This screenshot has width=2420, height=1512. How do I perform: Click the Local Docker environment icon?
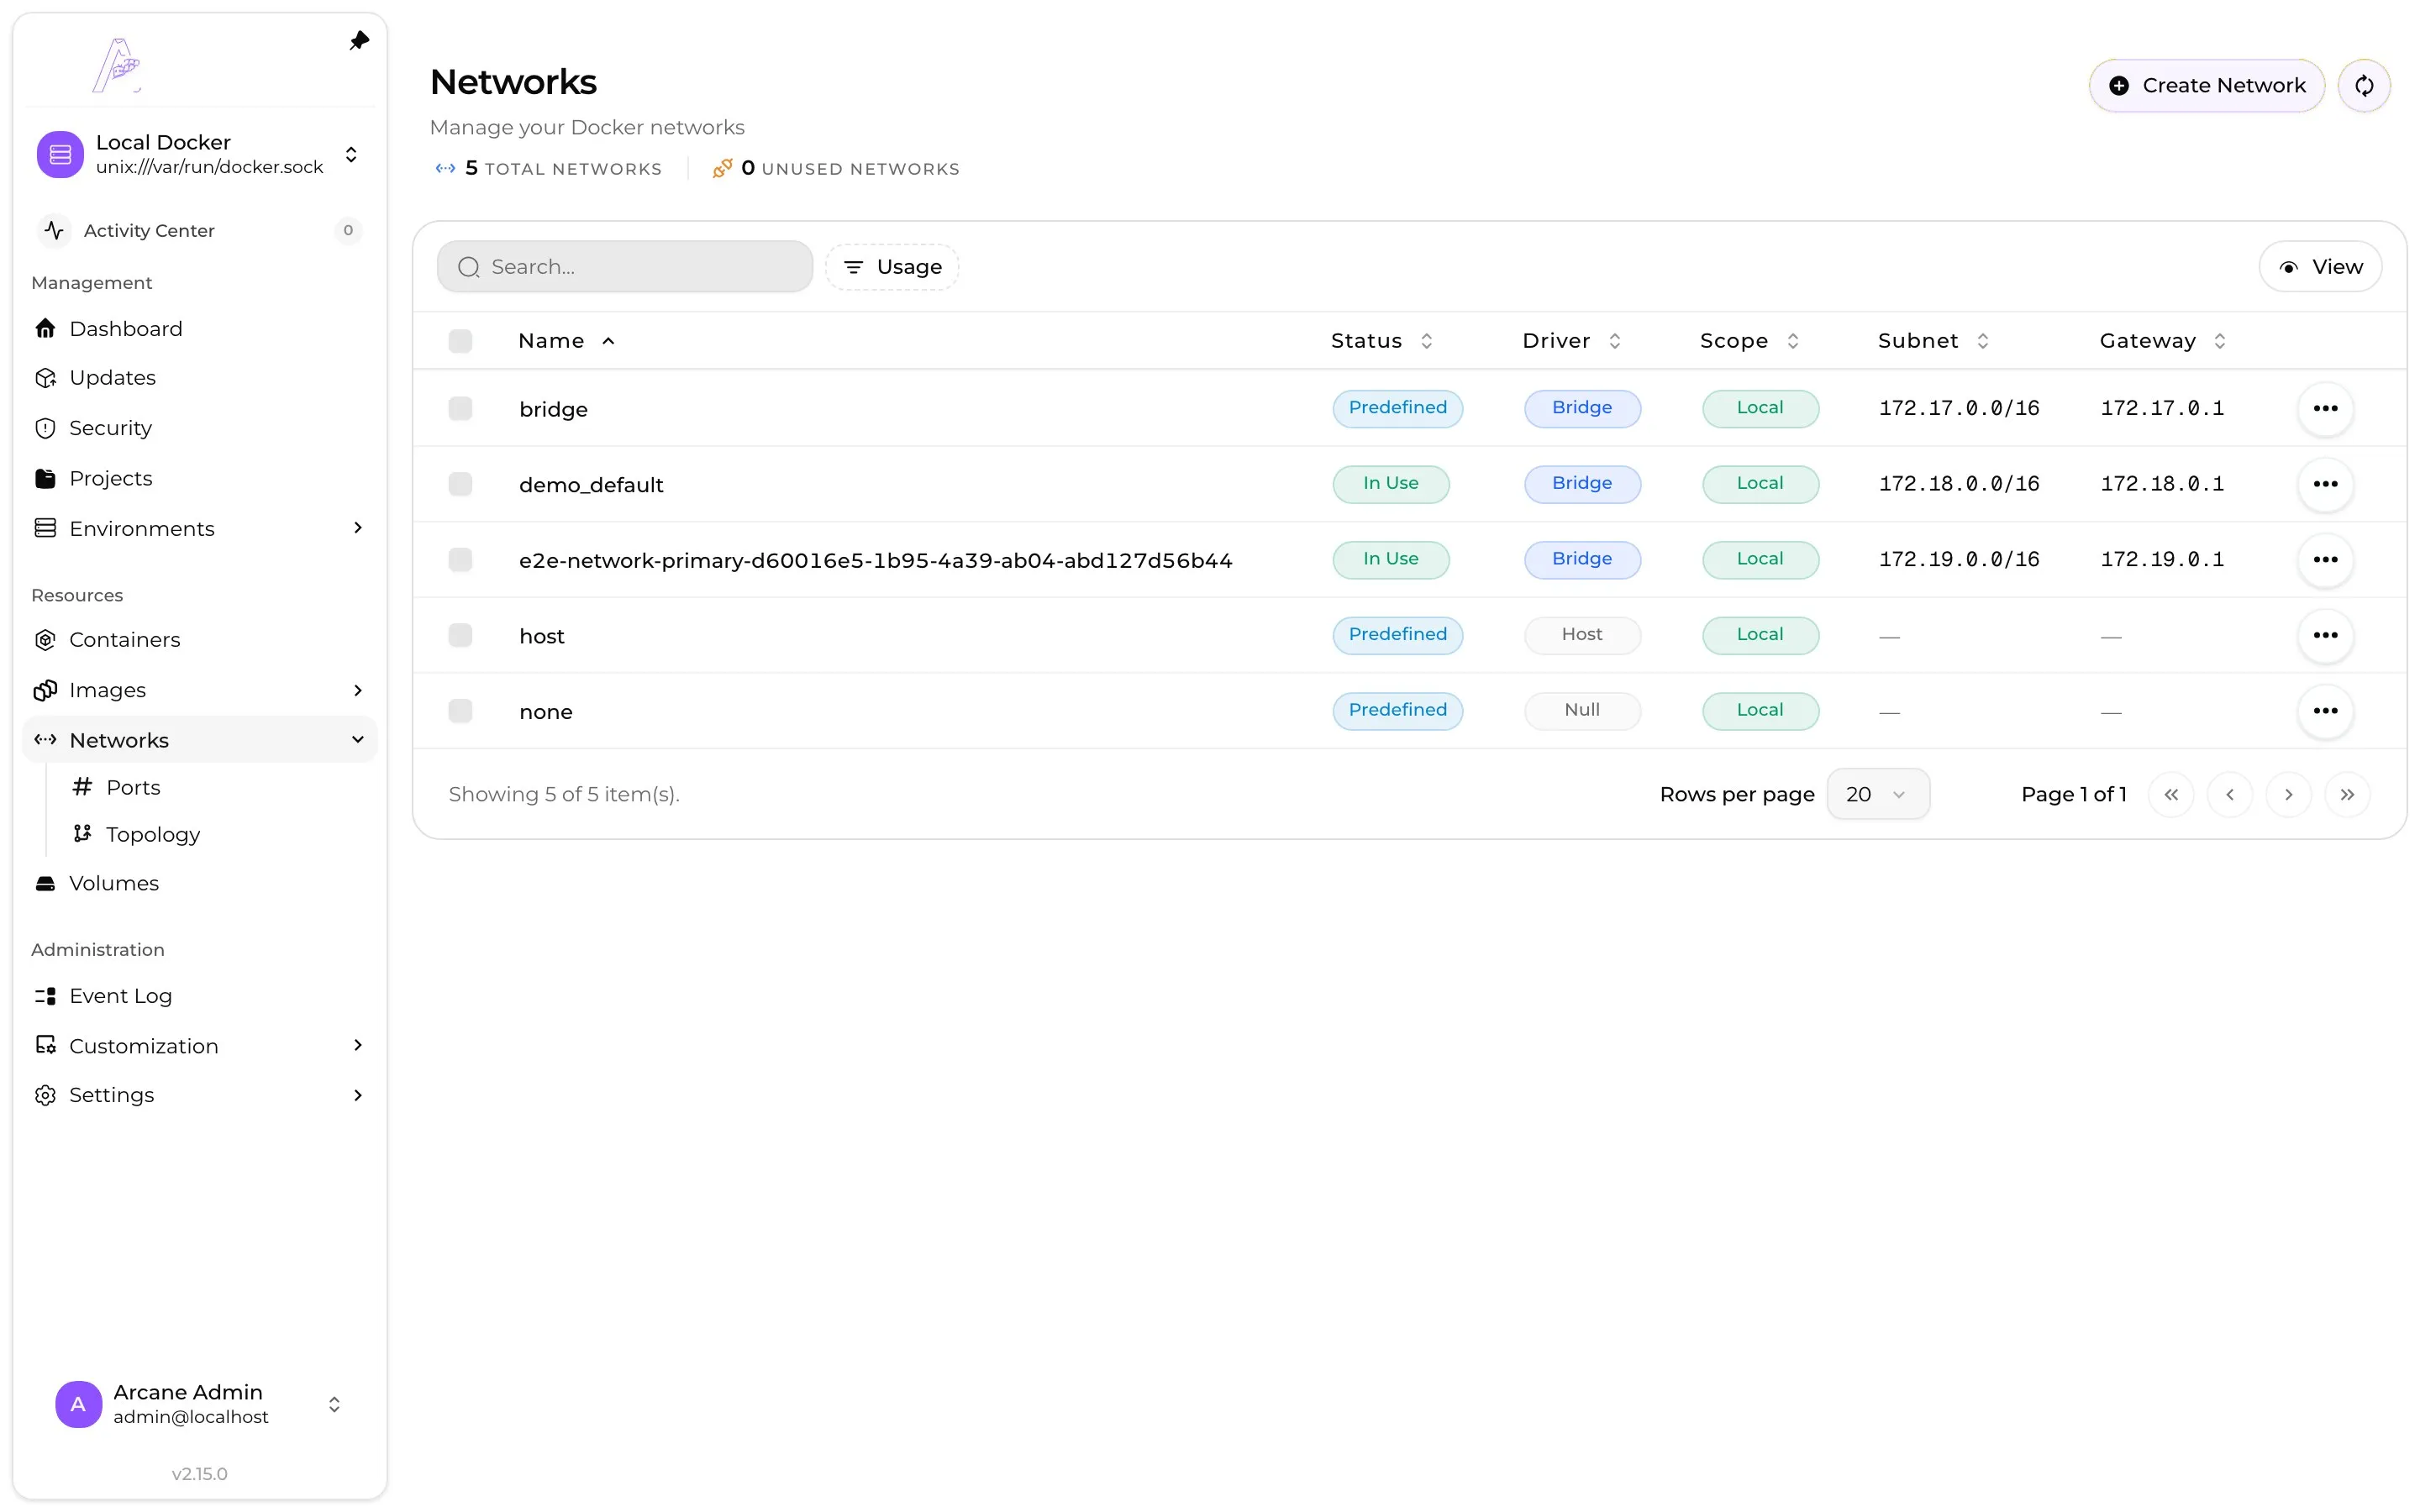(x=60, y=154)
